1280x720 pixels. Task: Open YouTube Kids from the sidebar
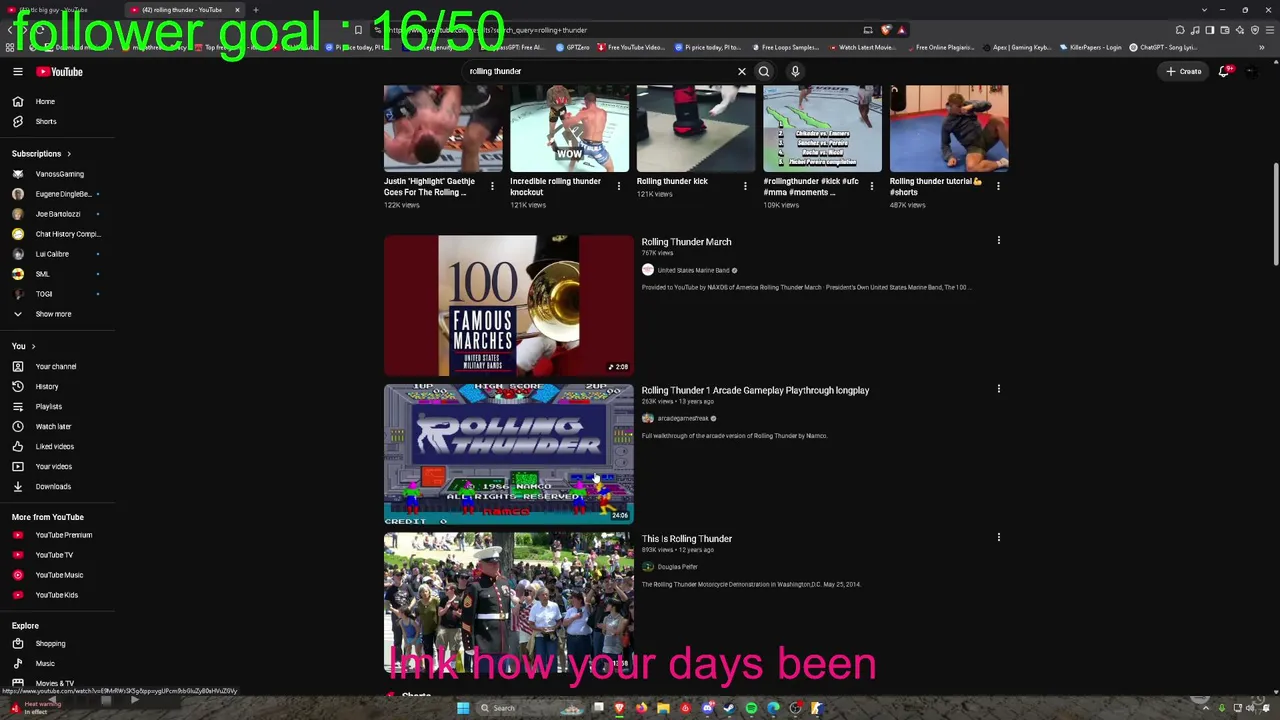click(x=57, y=595)
